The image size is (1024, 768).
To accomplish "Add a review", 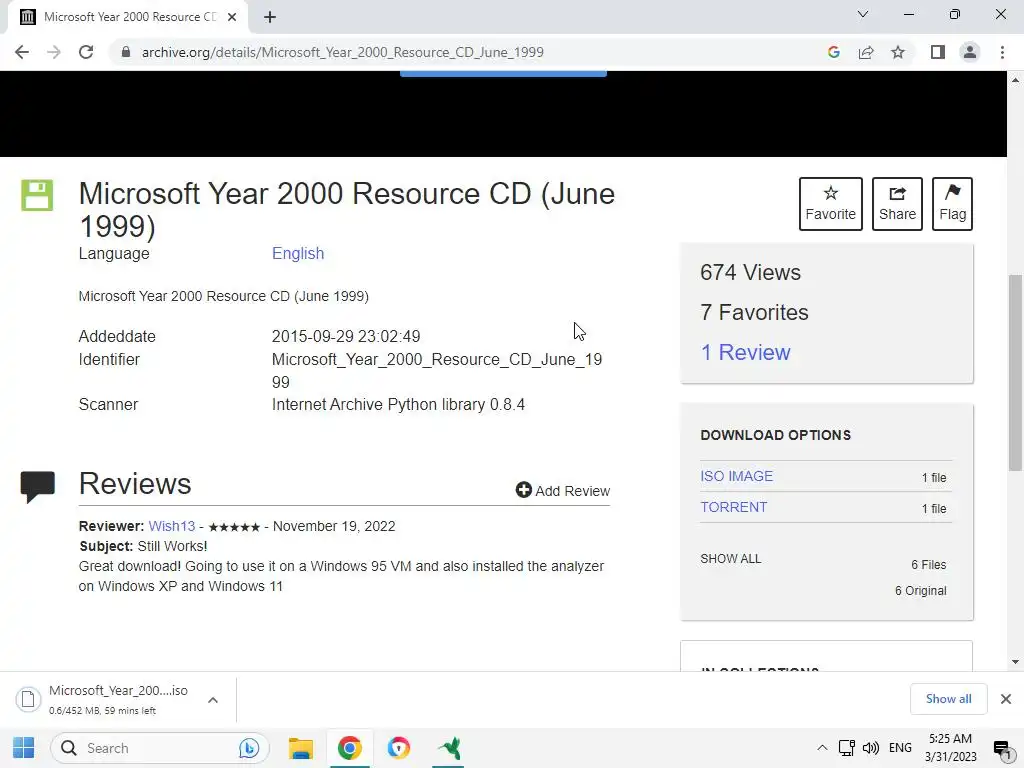I will coord(562,490).
